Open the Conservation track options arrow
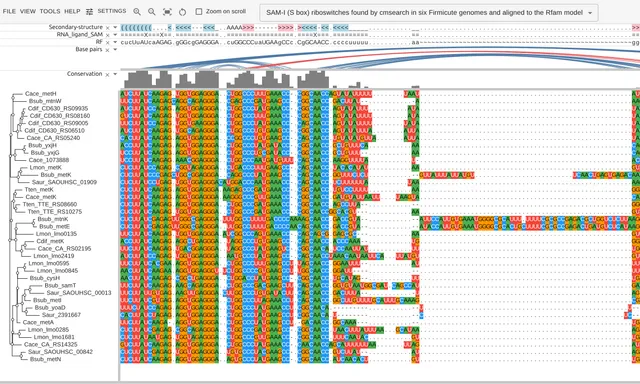Image resolution: width=640 pixels, height=384 pixels. pyautogui.click(x=115, y=74)
